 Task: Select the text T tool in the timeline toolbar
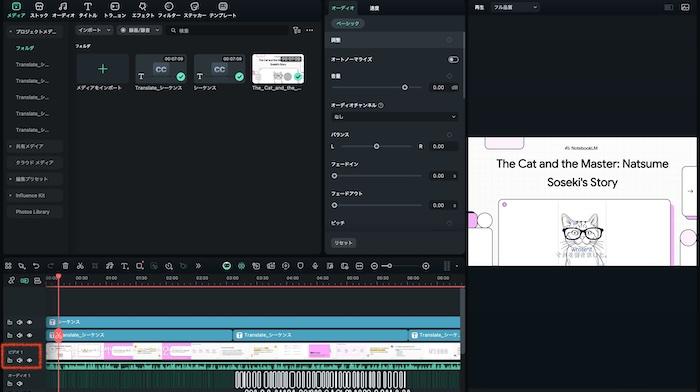[x=125, y=266]
